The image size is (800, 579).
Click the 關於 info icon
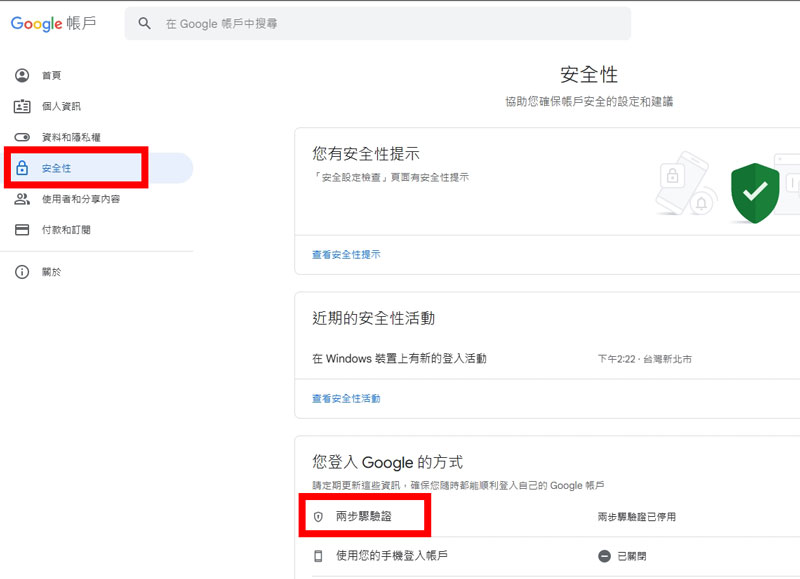(x=22, y=272)
